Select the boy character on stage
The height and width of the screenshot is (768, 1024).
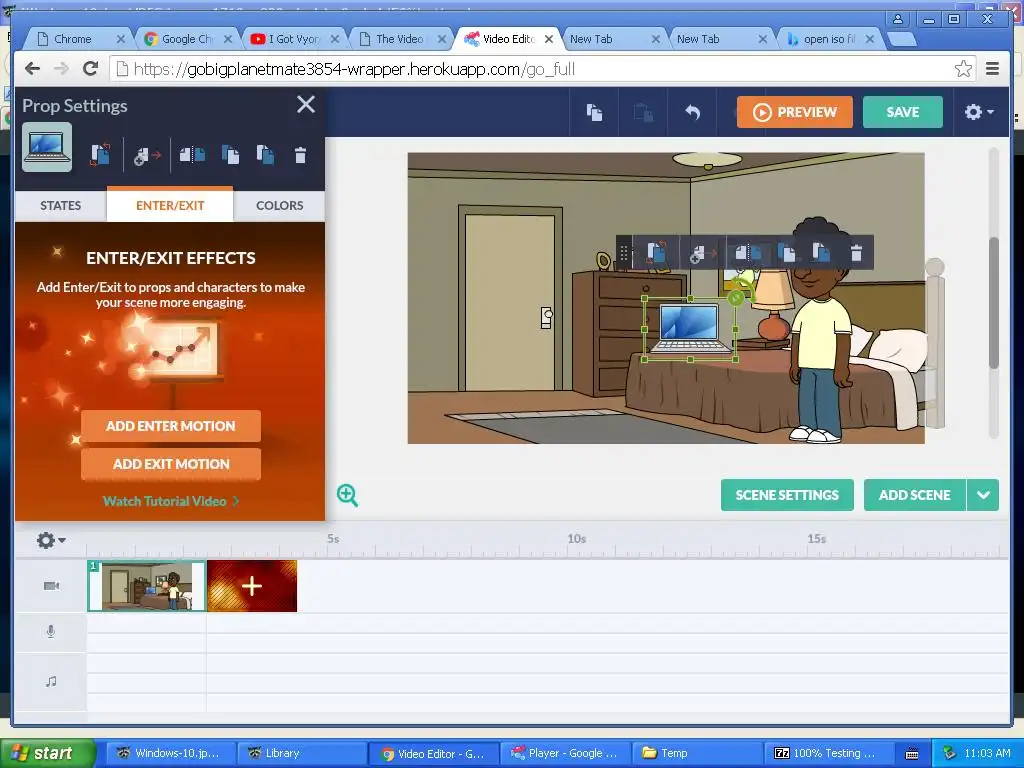click(x=819, y=331)
